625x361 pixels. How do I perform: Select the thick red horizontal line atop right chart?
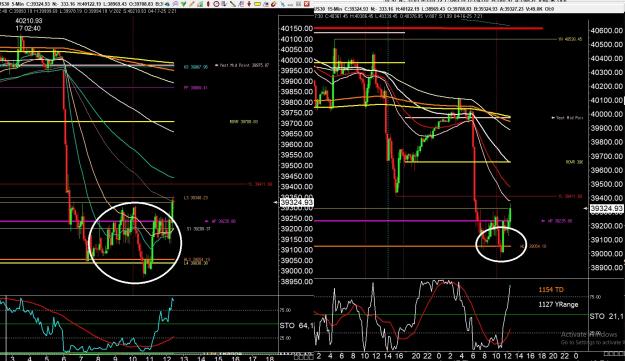coord(428,28)
